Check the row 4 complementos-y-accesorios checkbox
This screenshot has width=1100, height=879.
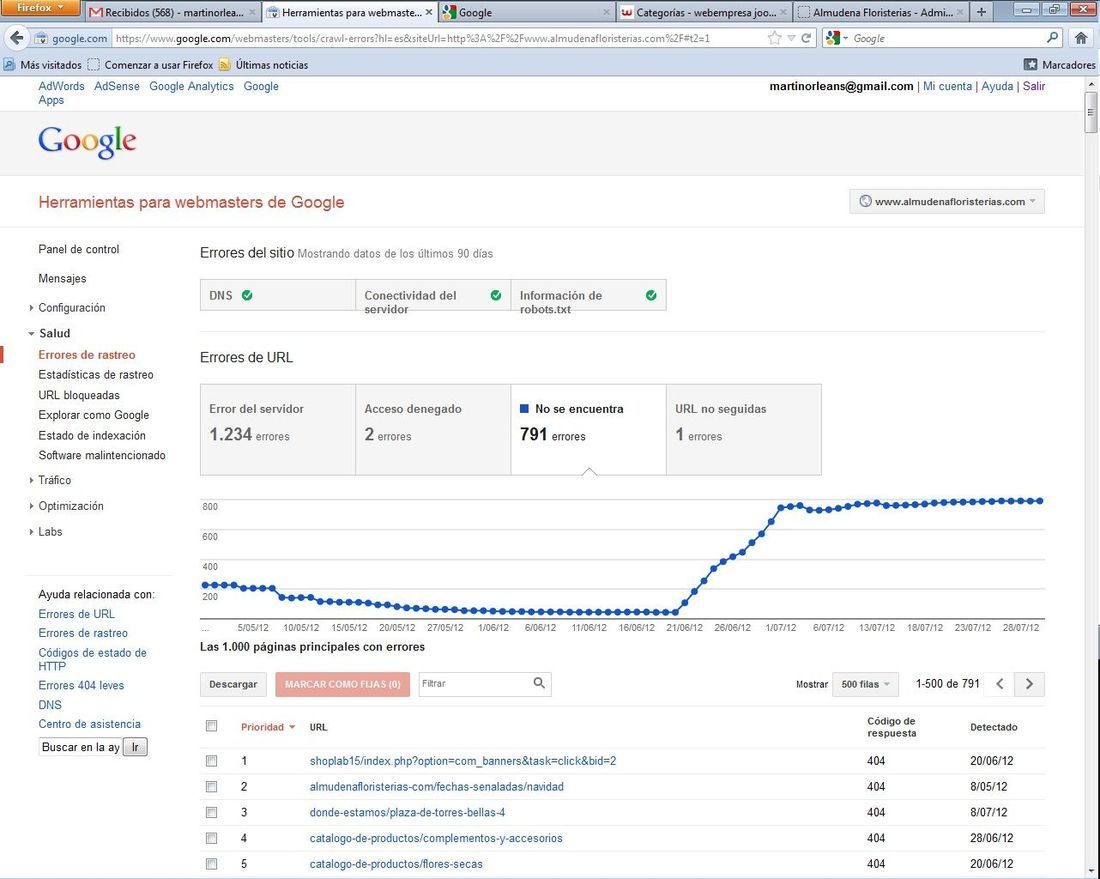[211, 838]
